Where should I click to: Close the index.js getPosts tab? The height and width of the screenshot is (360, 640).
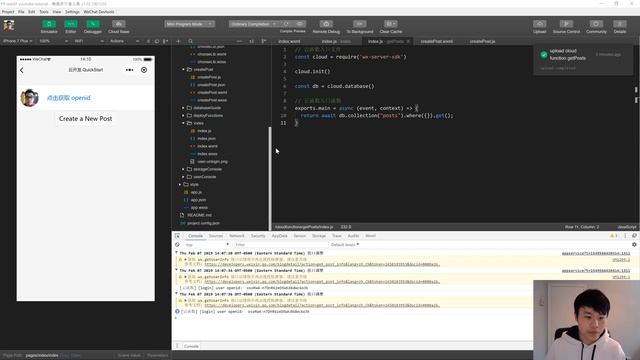[x=408, y=41]
